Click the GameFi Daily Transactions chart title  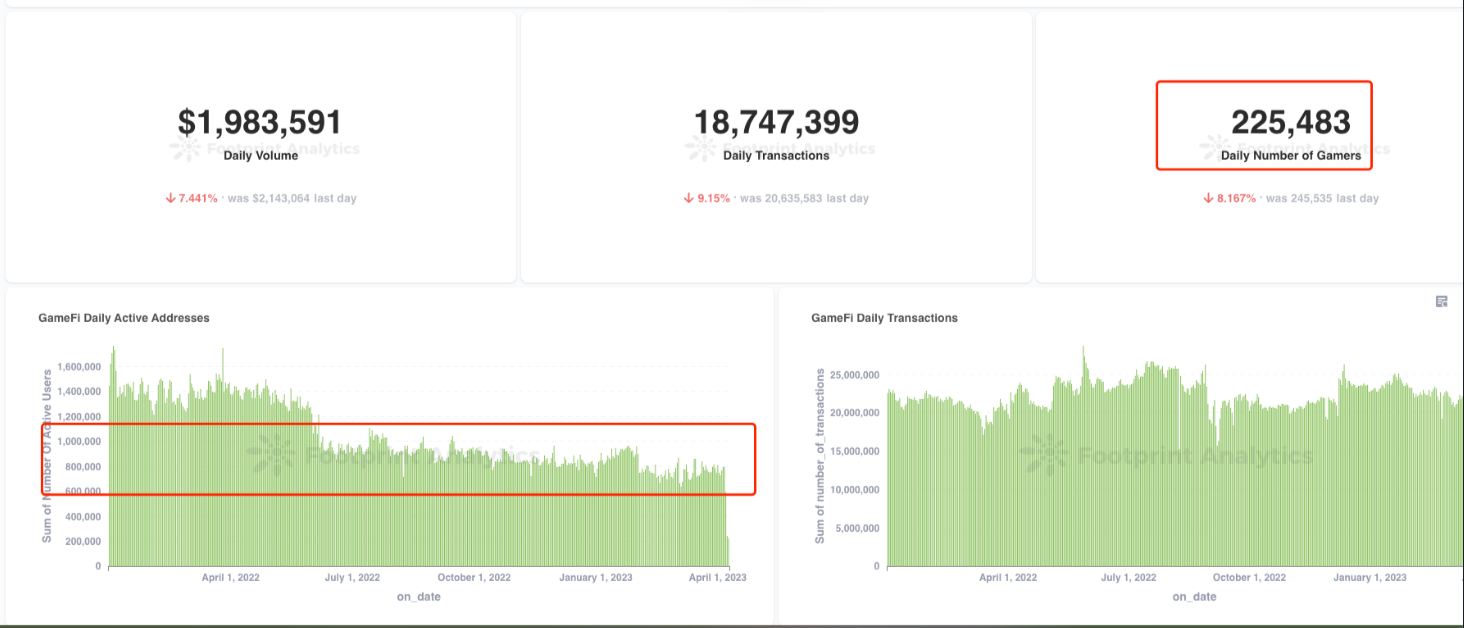click(884, 318)
